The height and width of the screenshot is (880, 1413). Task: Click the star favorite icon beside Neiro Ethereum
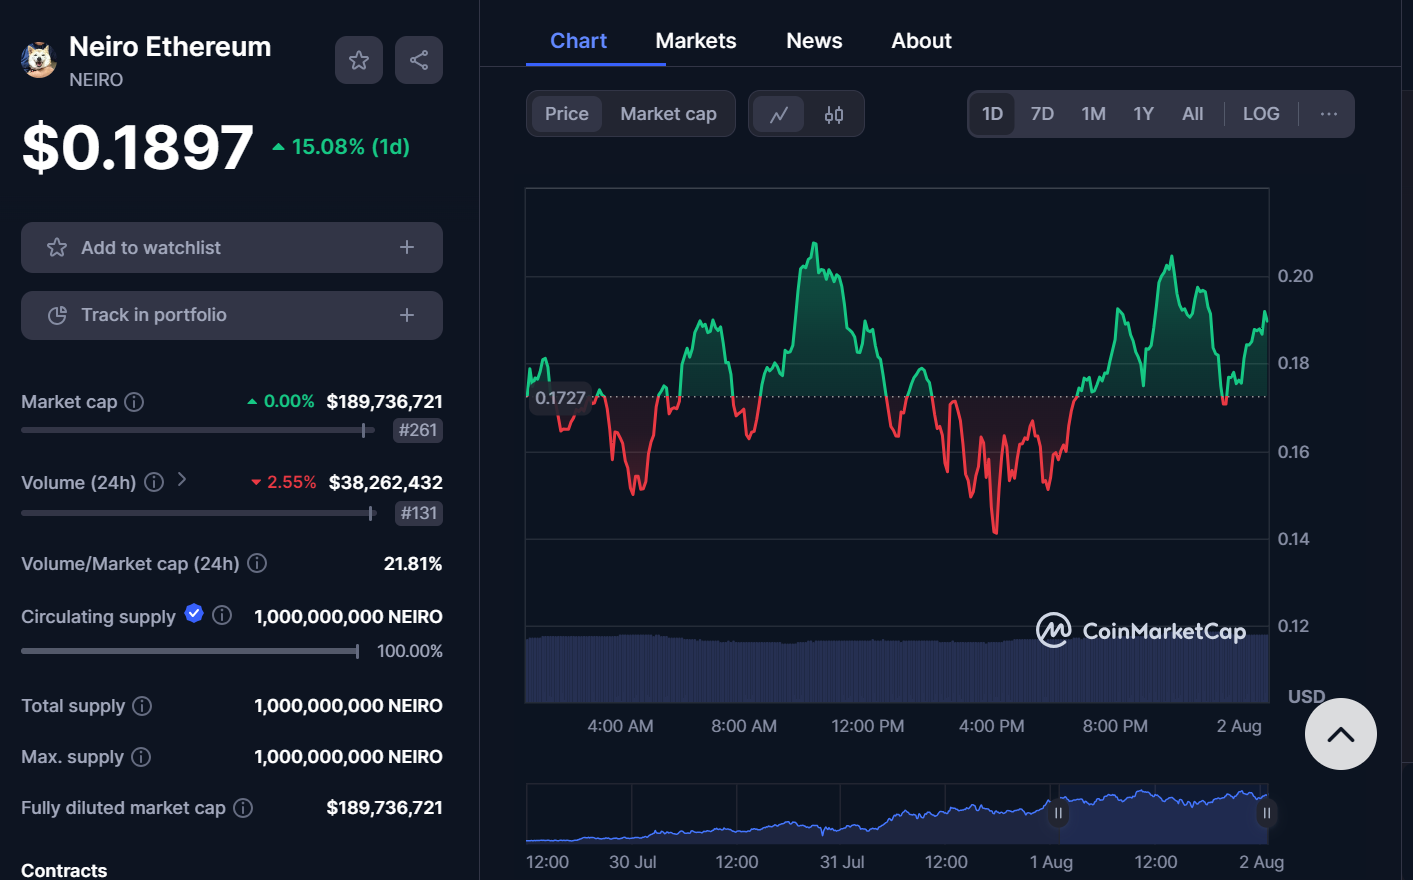point(359,60)
